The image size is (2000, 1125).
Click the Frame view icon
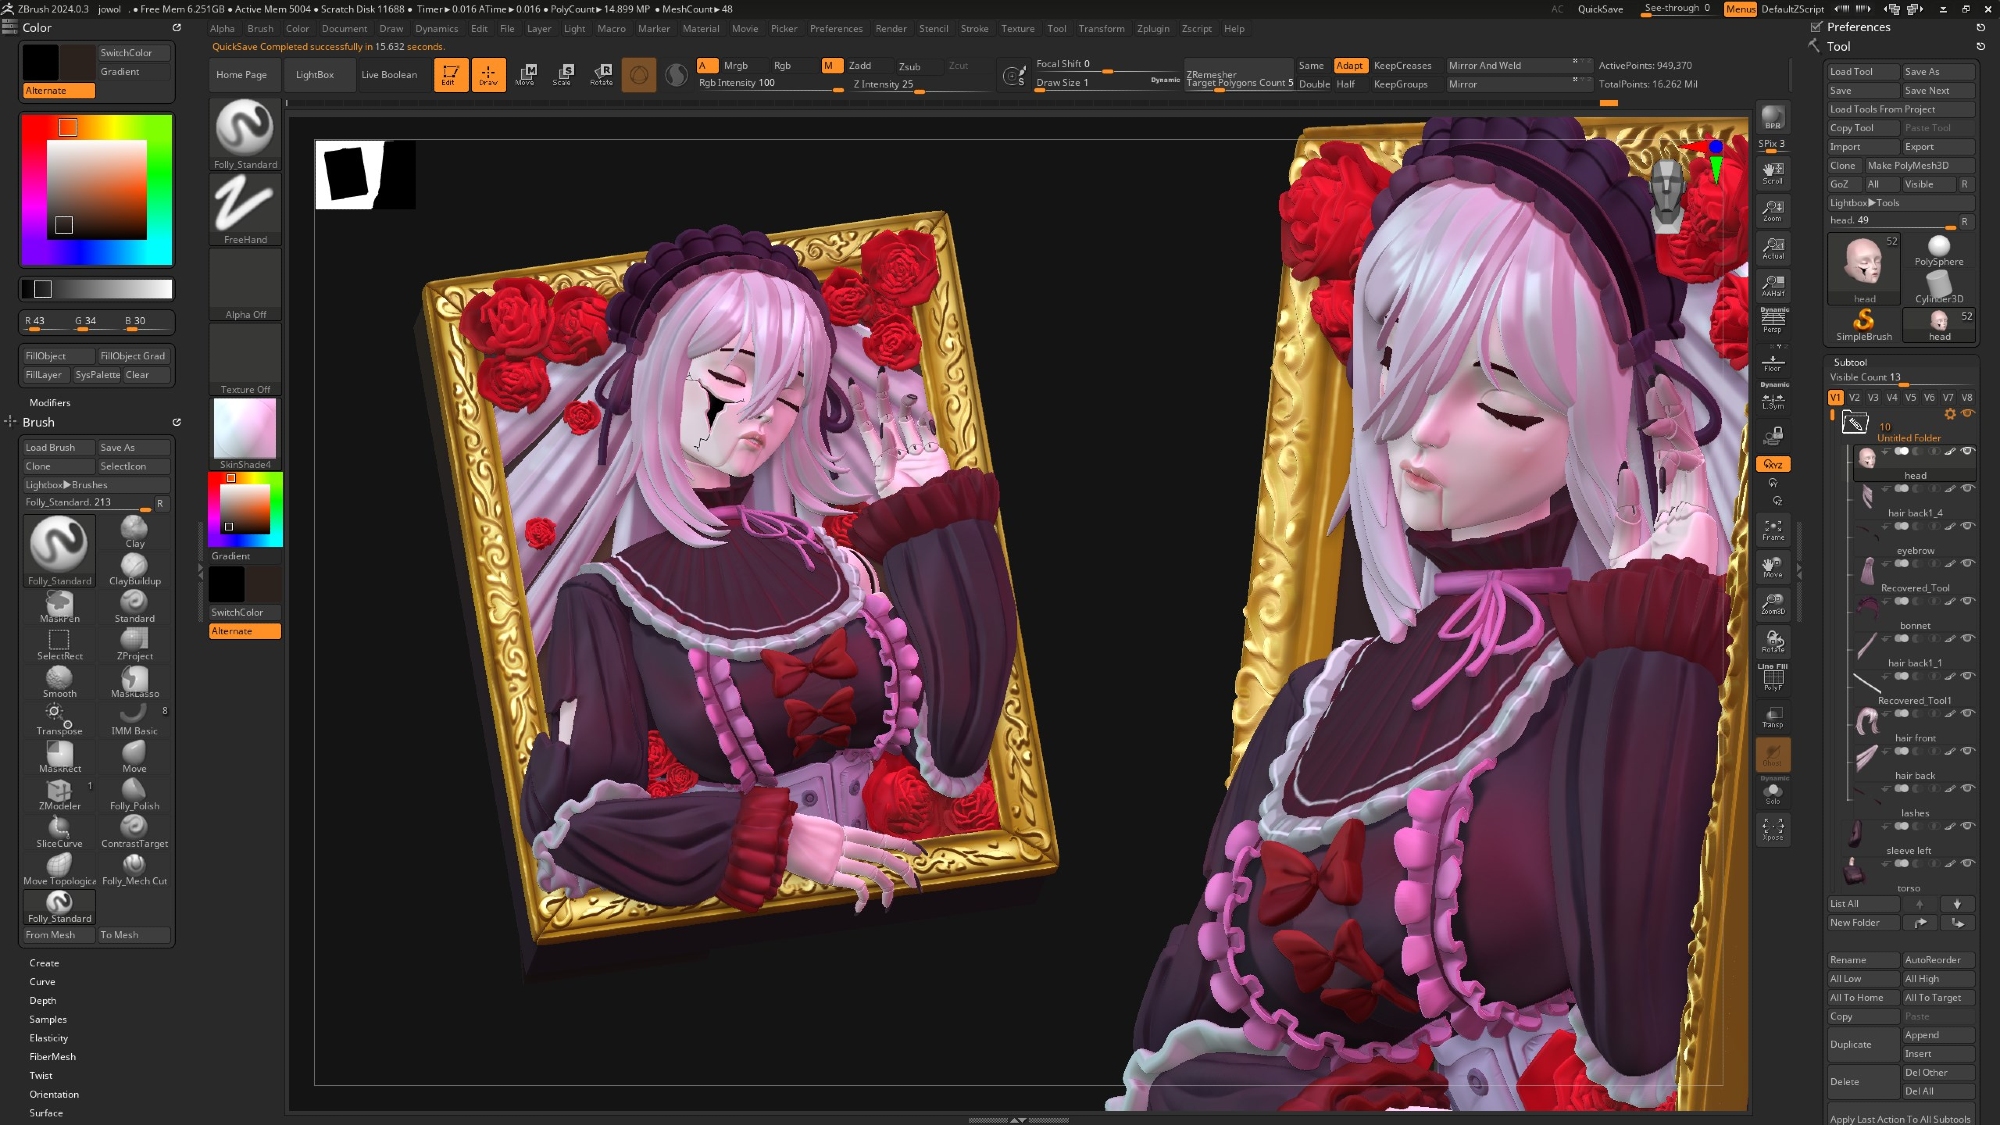click(x=1772, y=529)
